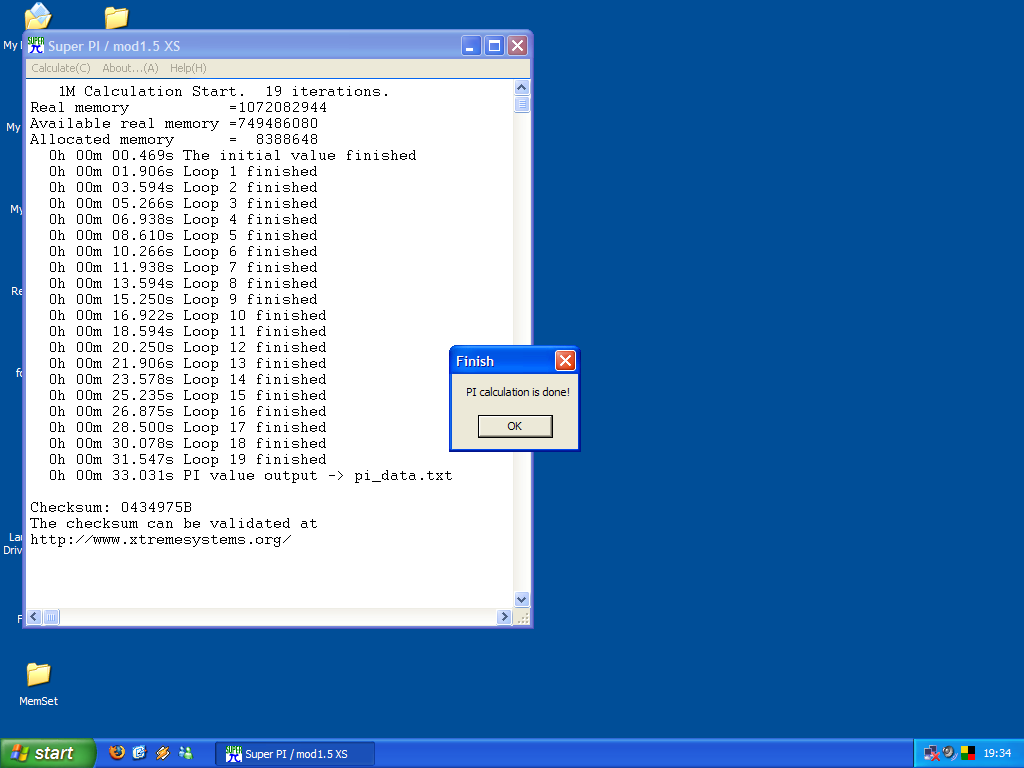The image size is (1024, 768).
Task: Click '1M Calculation Start. 19 iterations.' line
Action: click(x=223, y=91)
